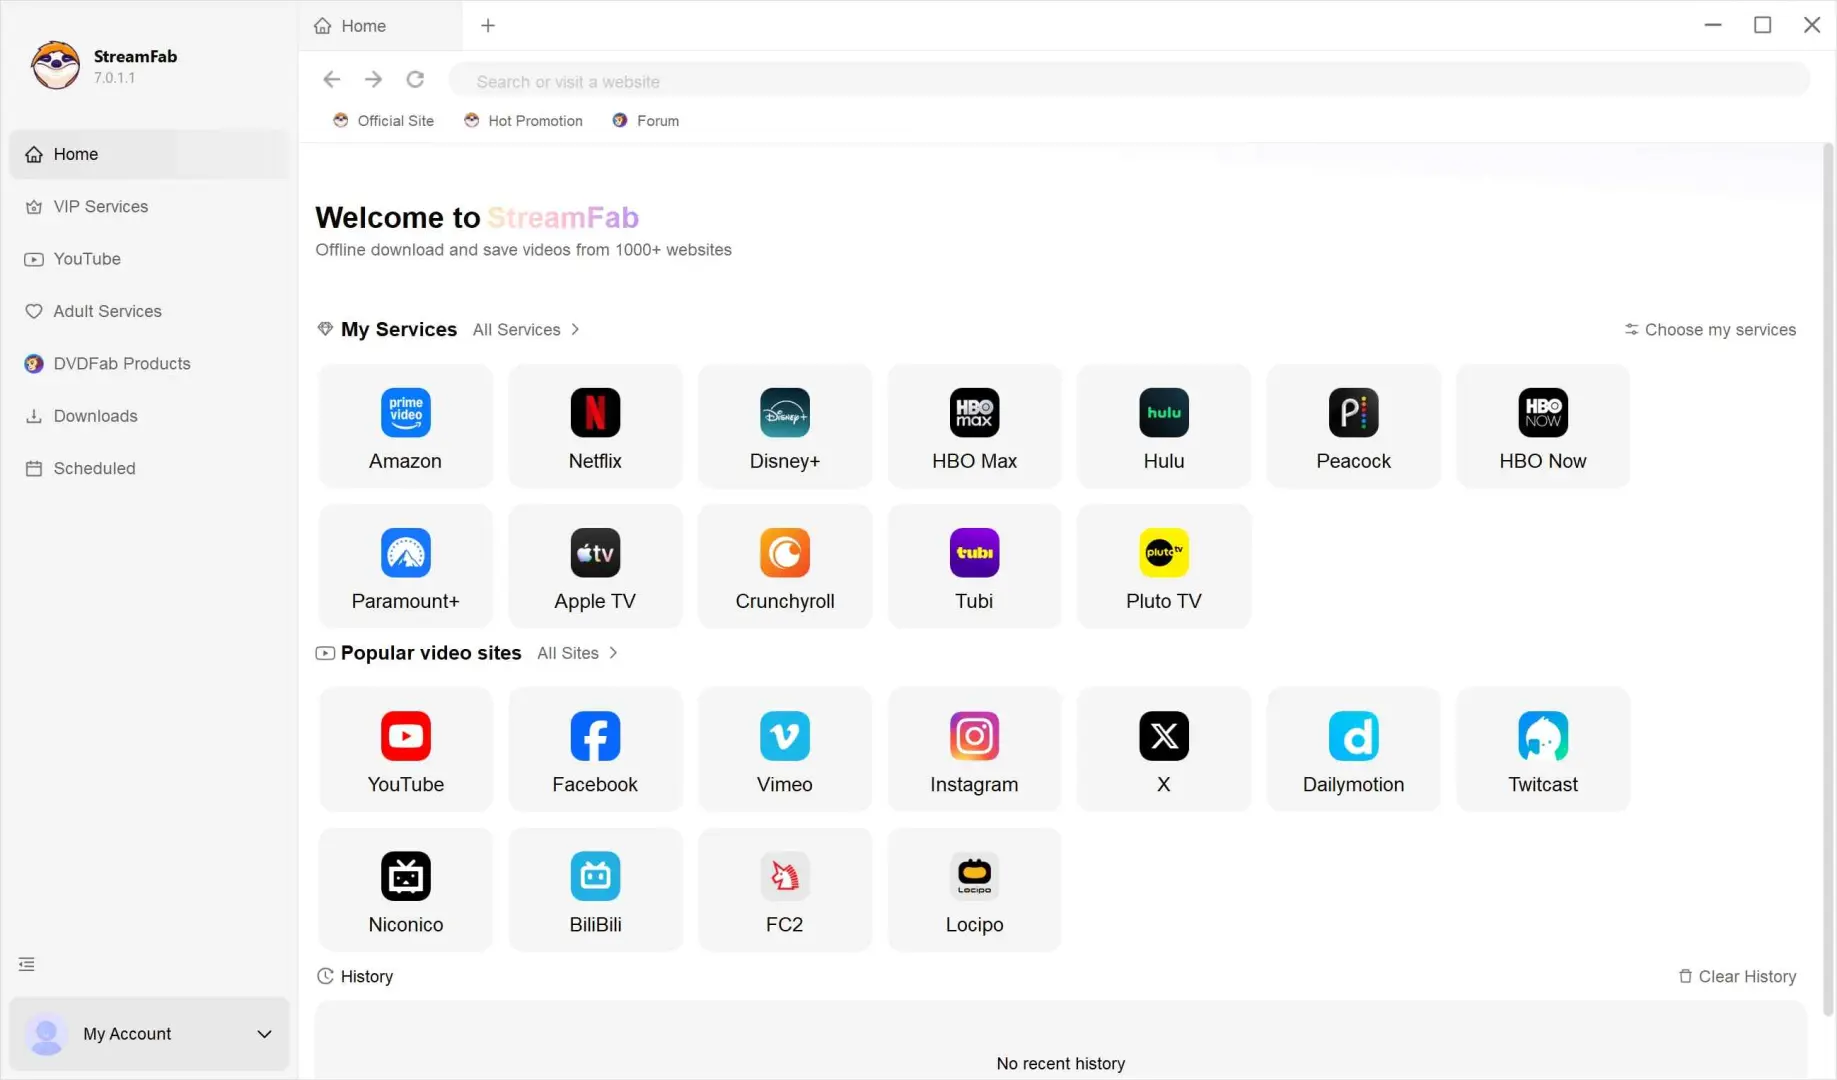Launch the Paramount+ service
This screenshot has width=1837, height=1080.
405,567
